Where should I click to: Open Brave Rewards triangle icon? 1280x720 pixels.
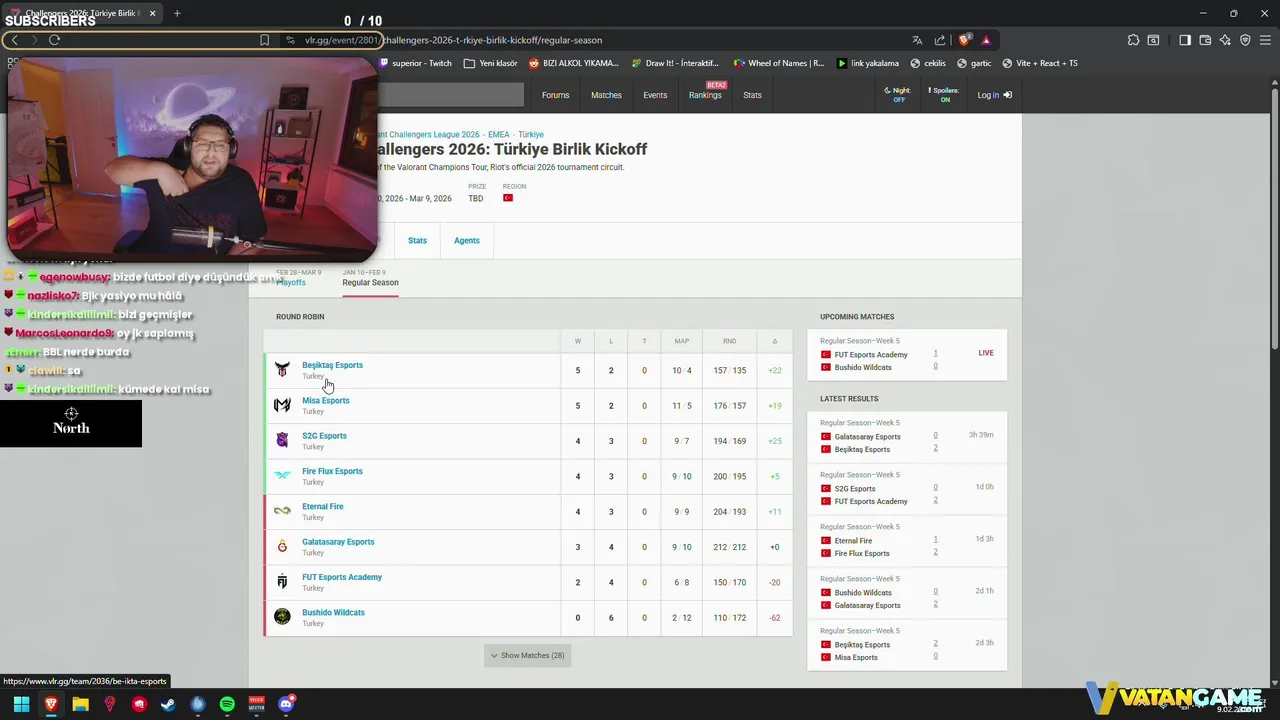coord(986,40)
